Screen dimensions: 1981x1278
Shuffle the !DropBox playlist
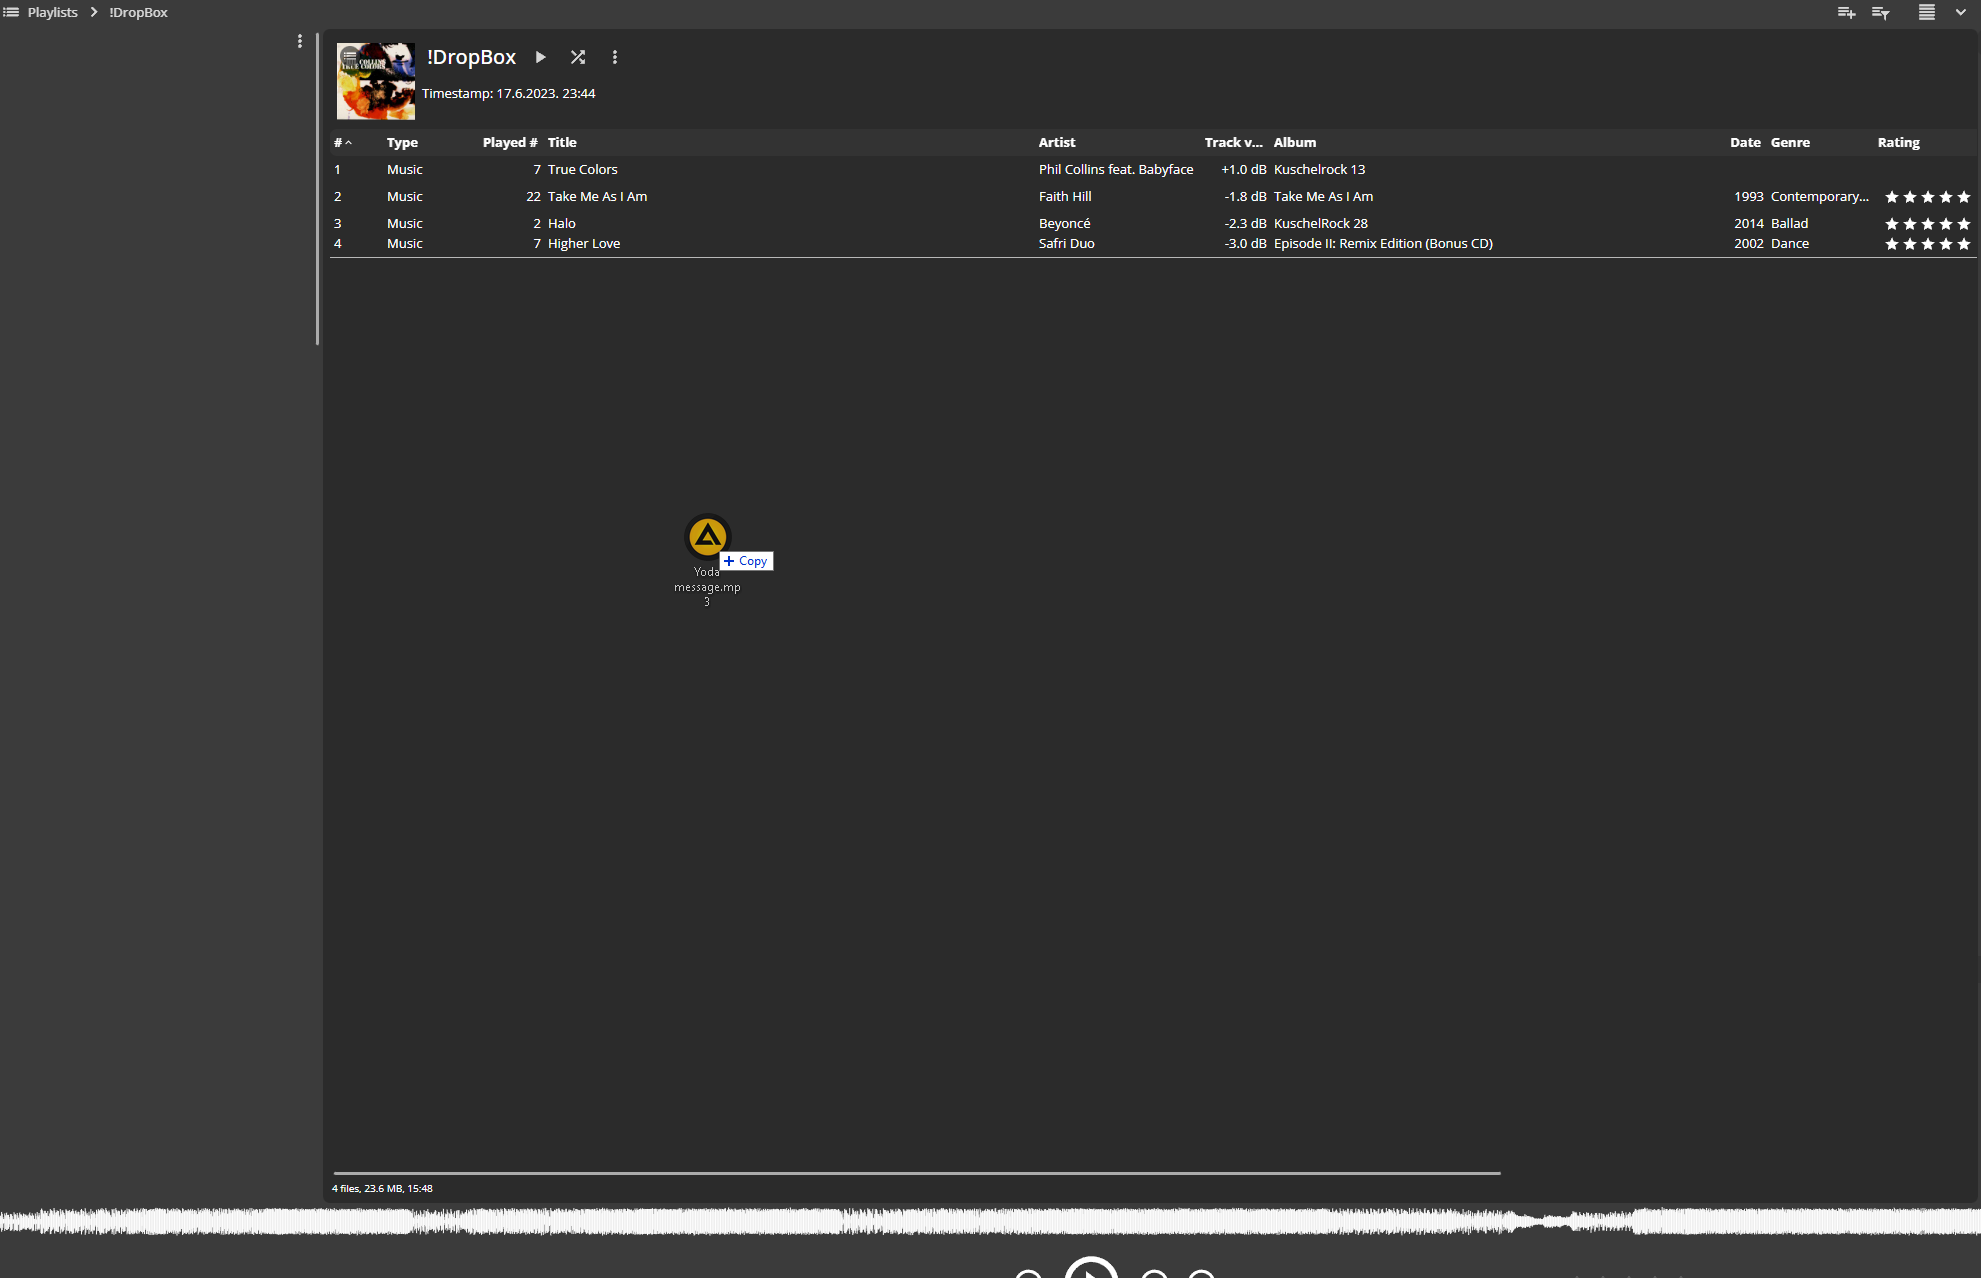click(x=578, y=57)
